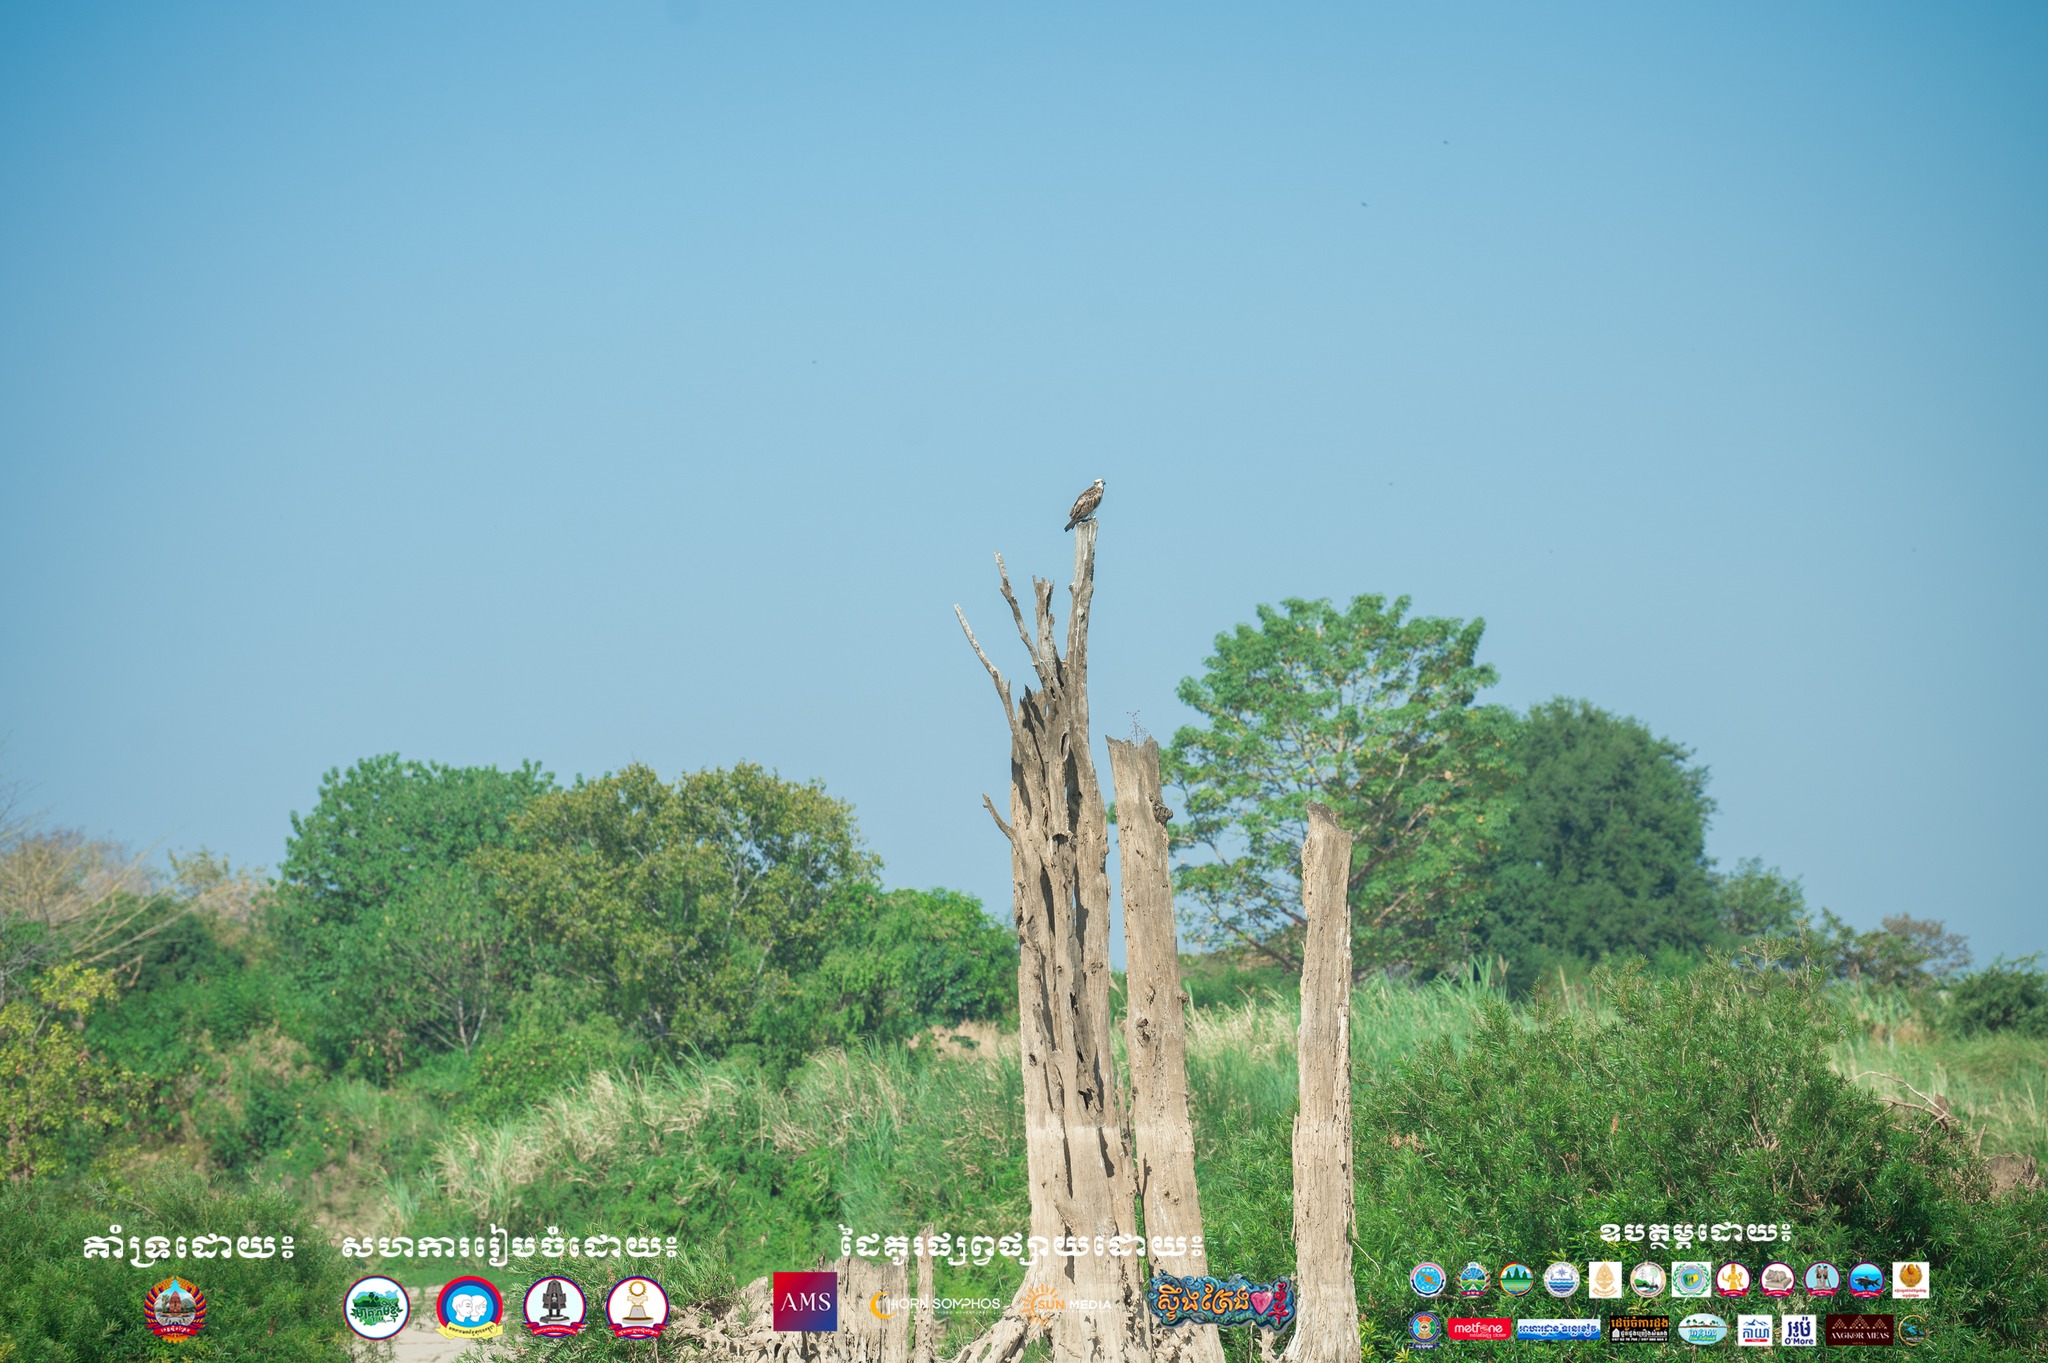Click the black Khmer text sponsor banner
Image resolution: width=2048 pixels, height=1363 pixels.
[1639, 1329]
